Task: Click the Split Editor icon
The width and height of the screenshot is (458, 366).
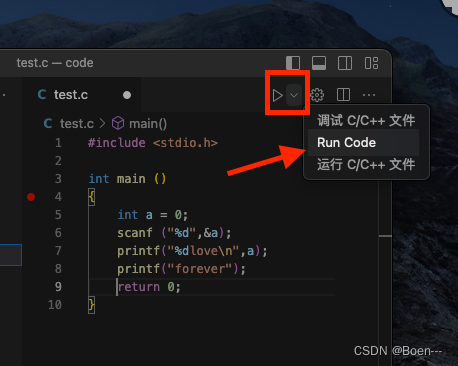Action: 343,95
